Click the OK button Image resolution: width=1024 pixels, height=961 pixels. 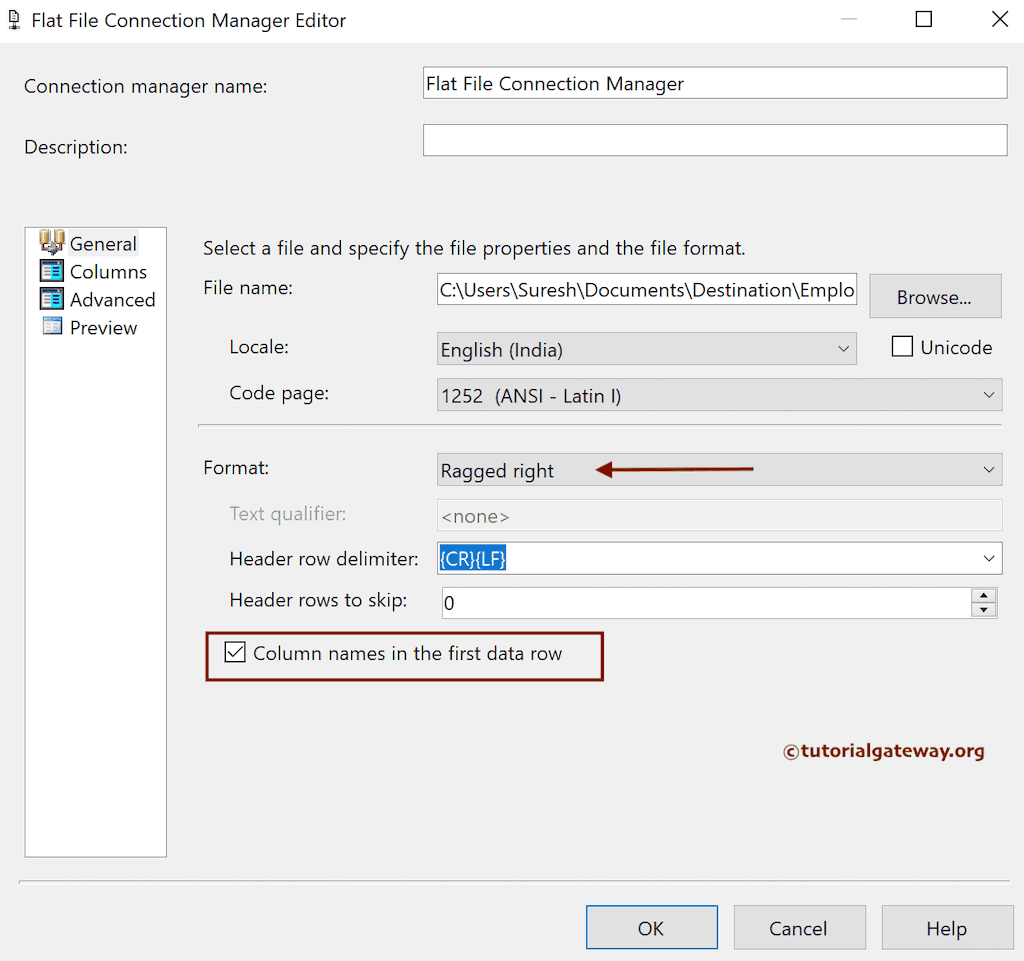coord(651,928)
